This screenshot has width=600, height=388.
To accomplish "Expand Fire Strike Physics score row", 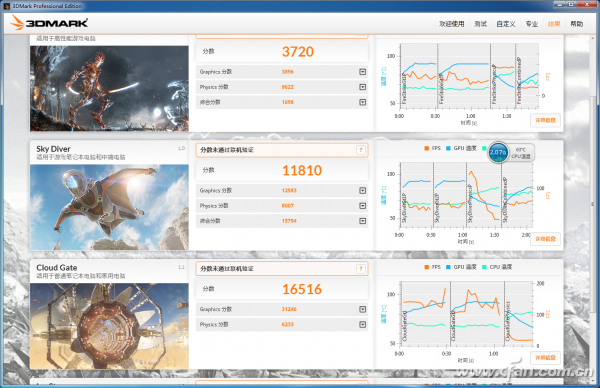I will [x=362, y=87].
